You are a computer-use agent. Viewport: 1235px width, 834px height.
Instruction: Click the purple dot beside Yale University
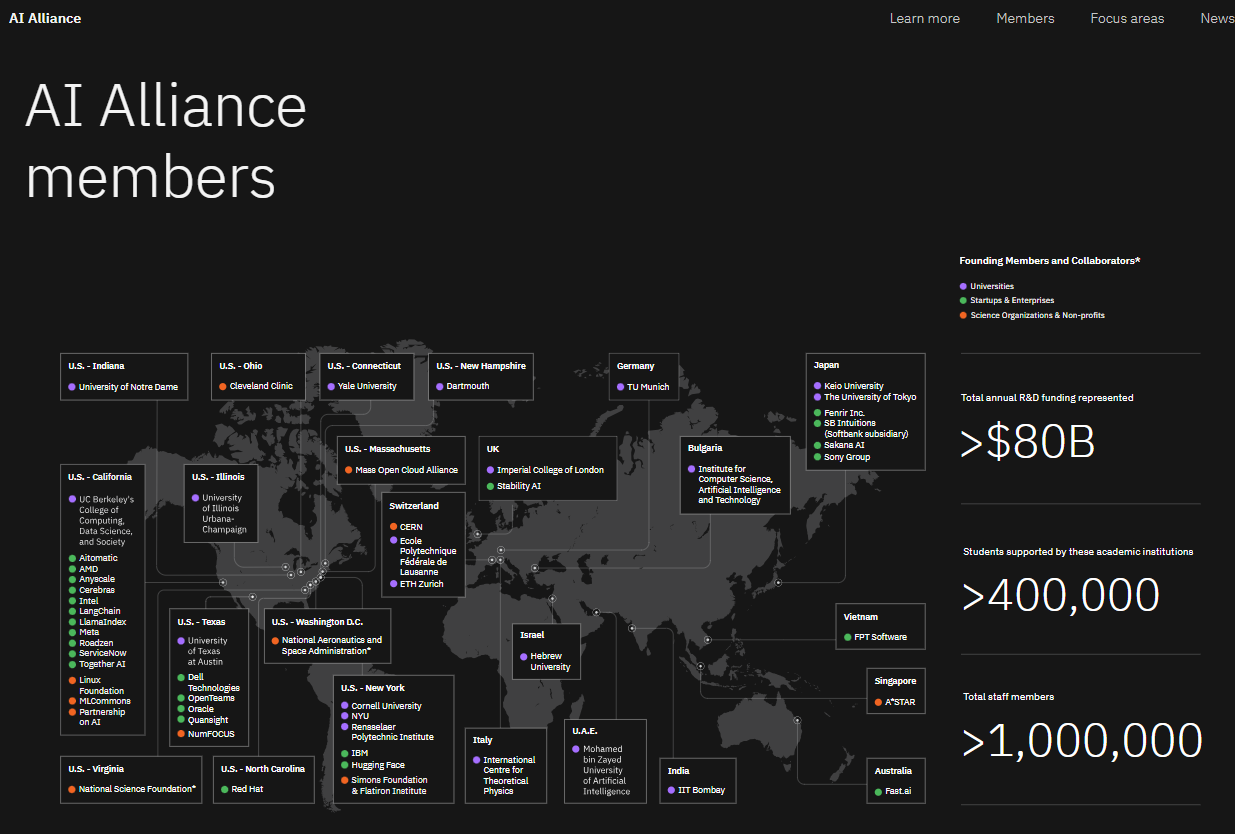(x=331, y=386)
